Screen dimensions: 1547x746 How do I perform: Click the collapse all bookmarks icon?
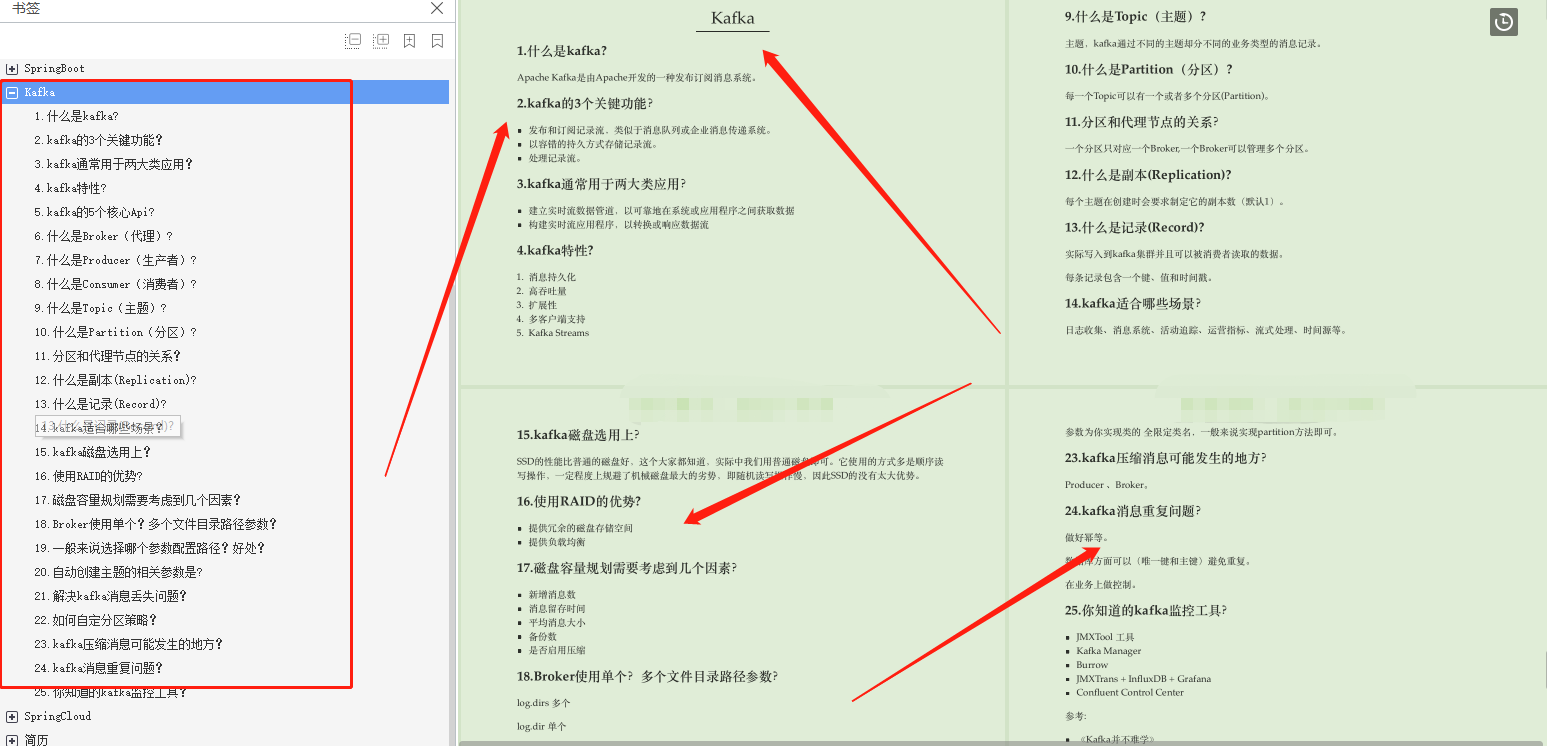point(353,41)
